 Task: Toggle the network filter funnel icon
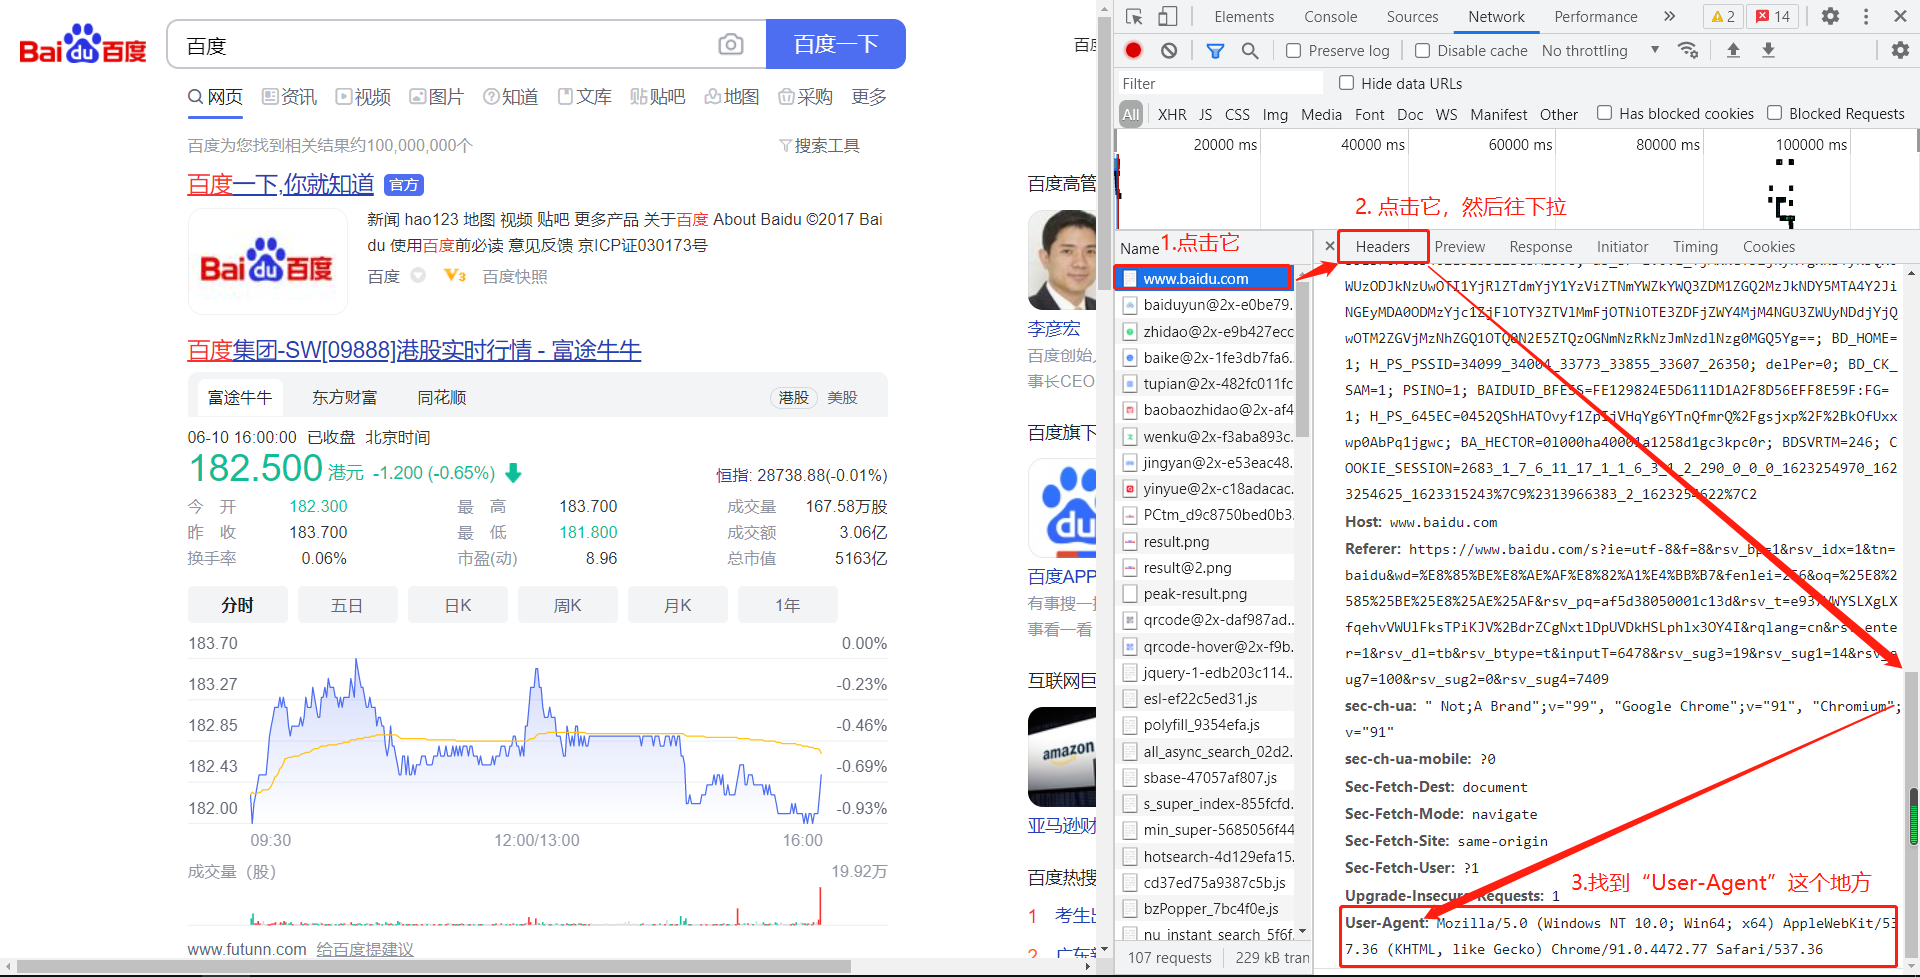pyautogui.click(x=1215, y=50)
